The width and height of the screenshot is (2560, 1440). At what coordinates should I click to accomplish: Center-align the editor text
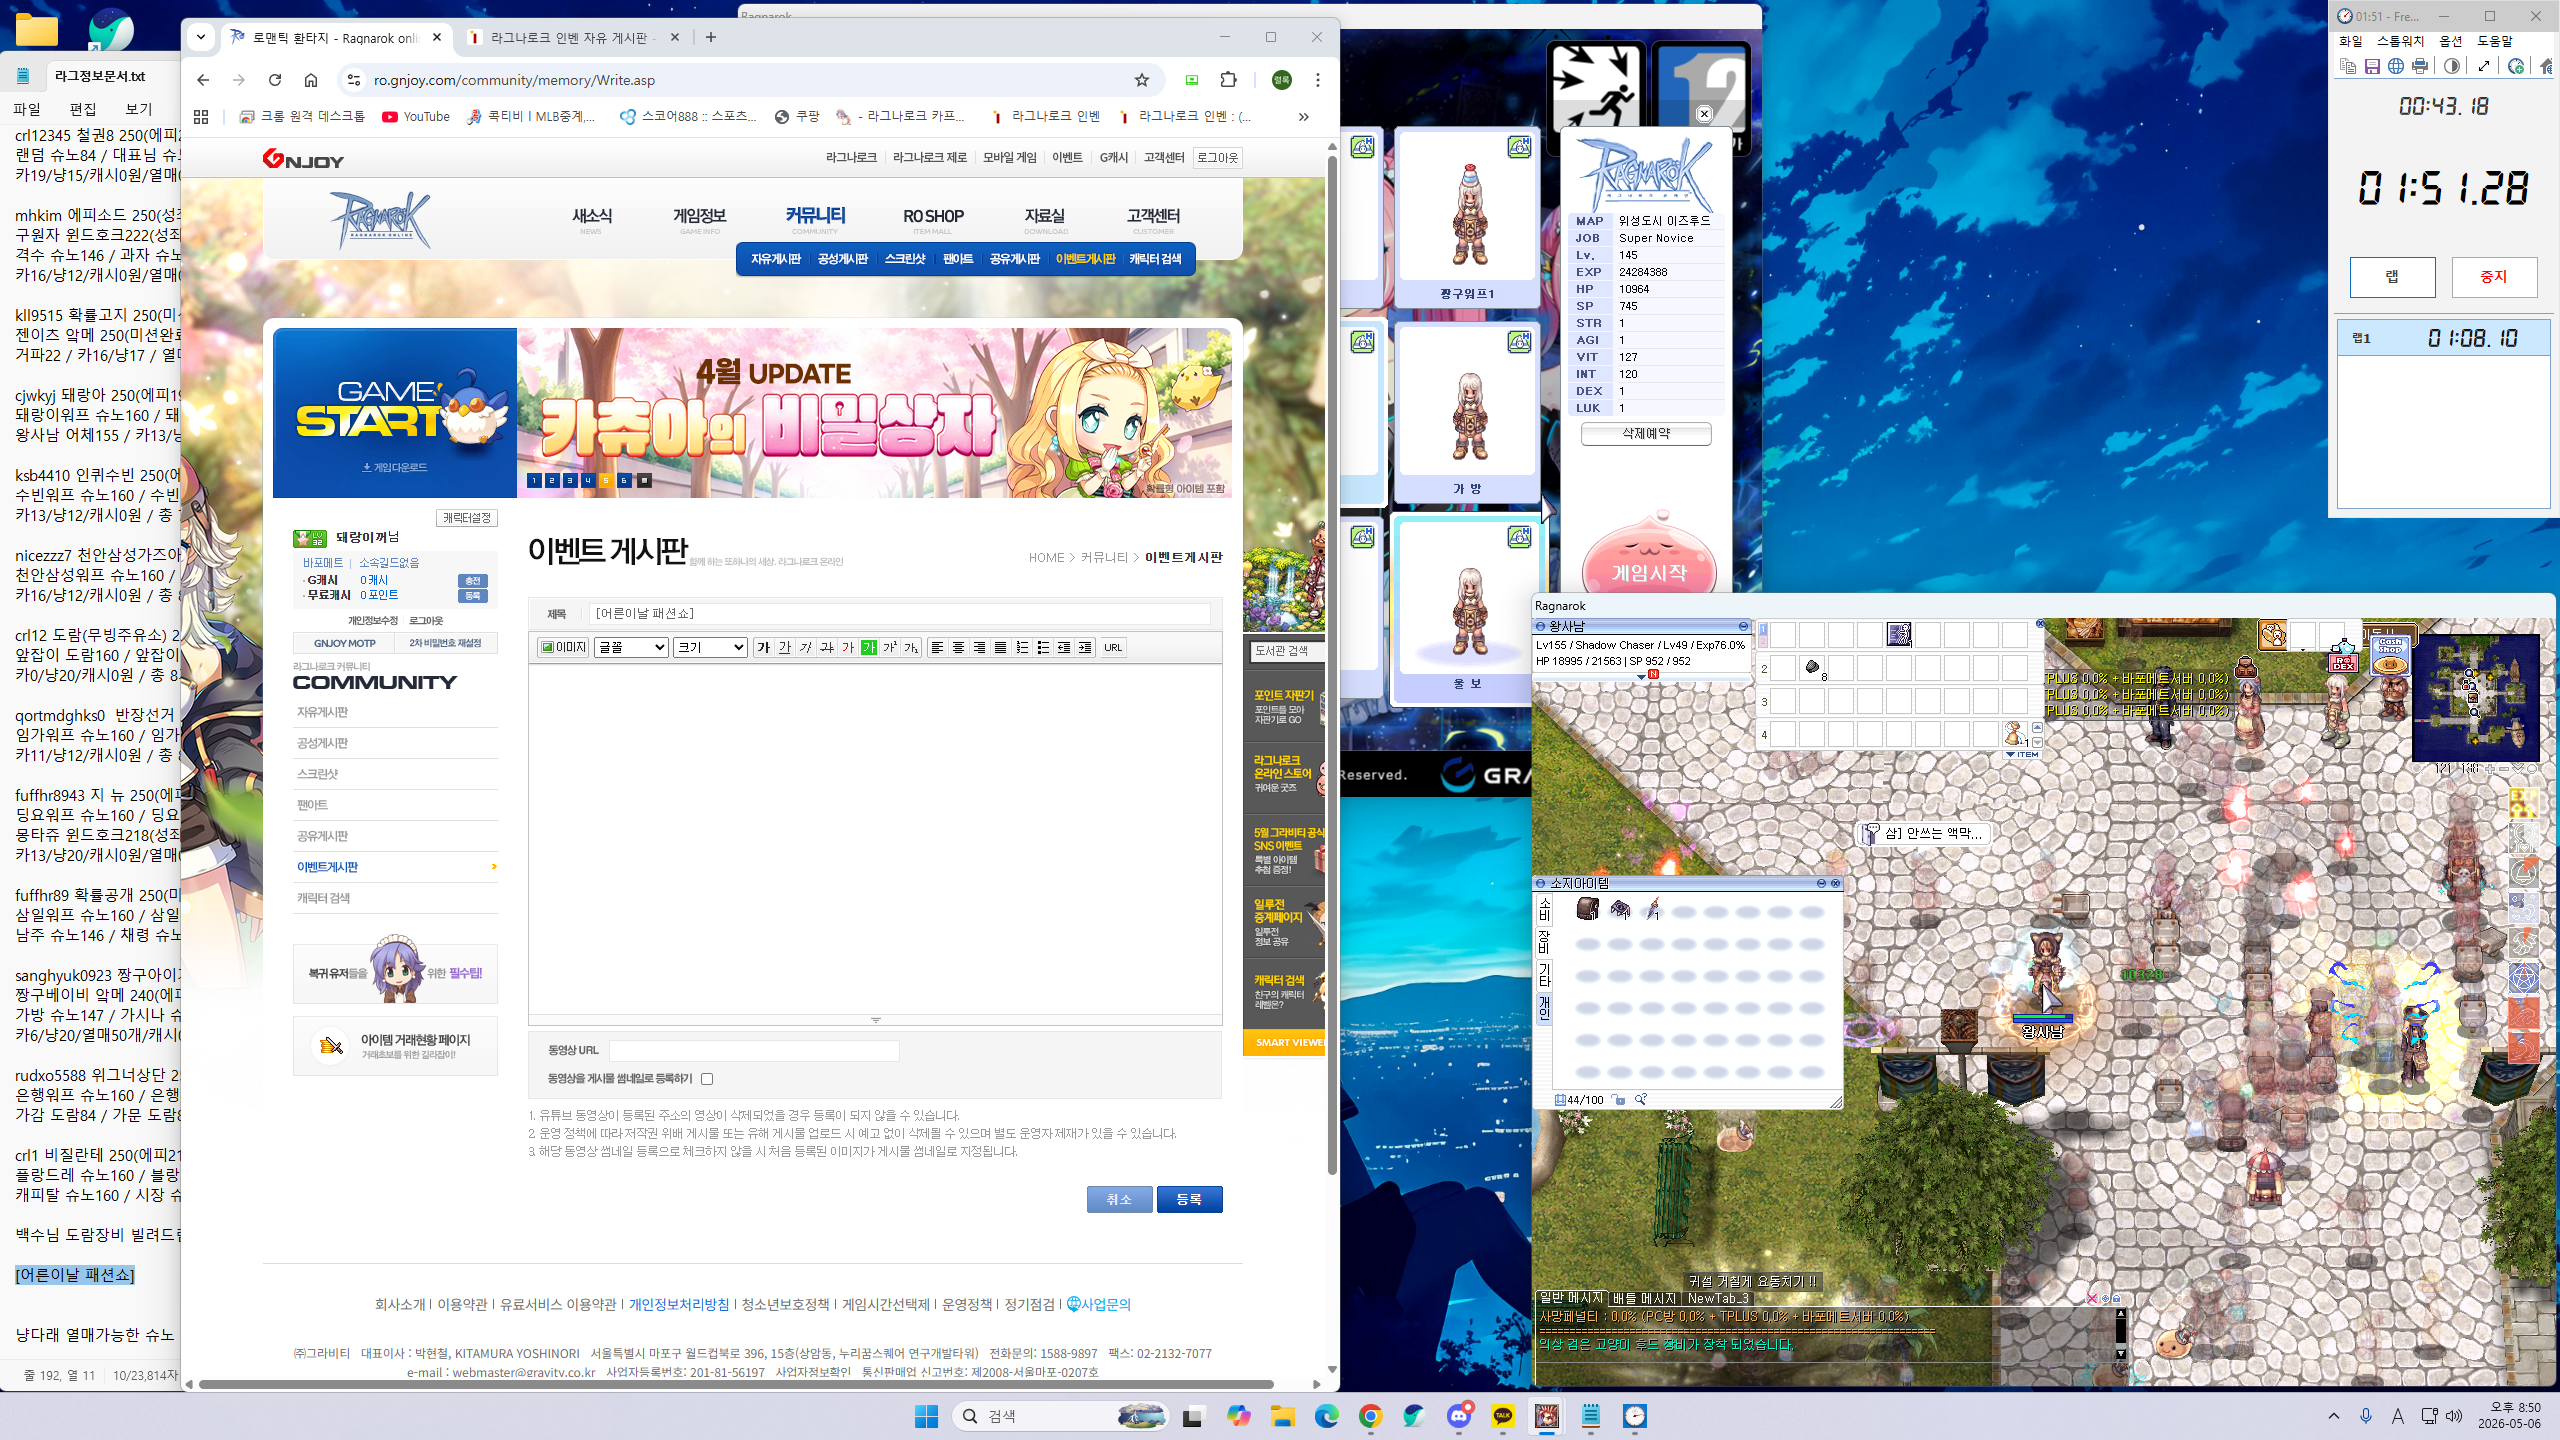point(958,648)
